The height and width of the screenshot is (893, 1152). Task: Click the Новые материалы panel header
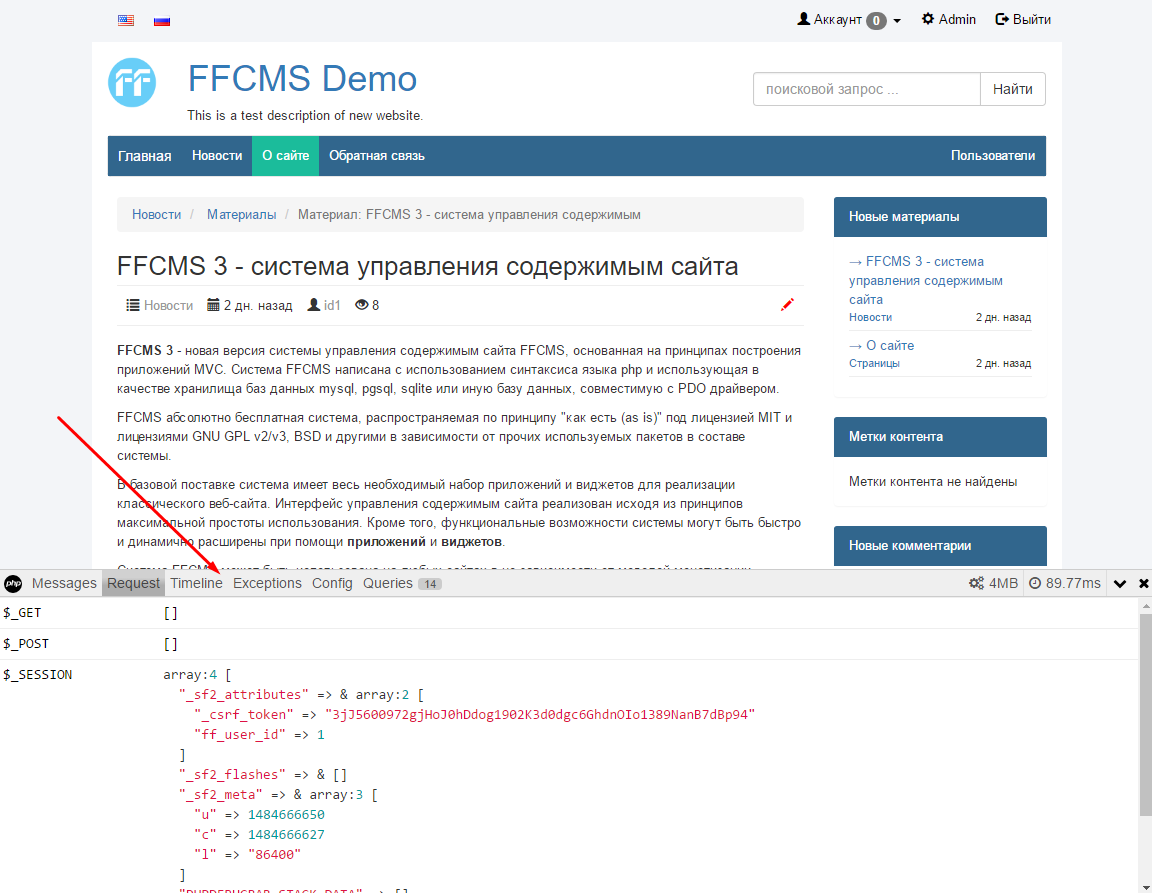tap(940, 217)
